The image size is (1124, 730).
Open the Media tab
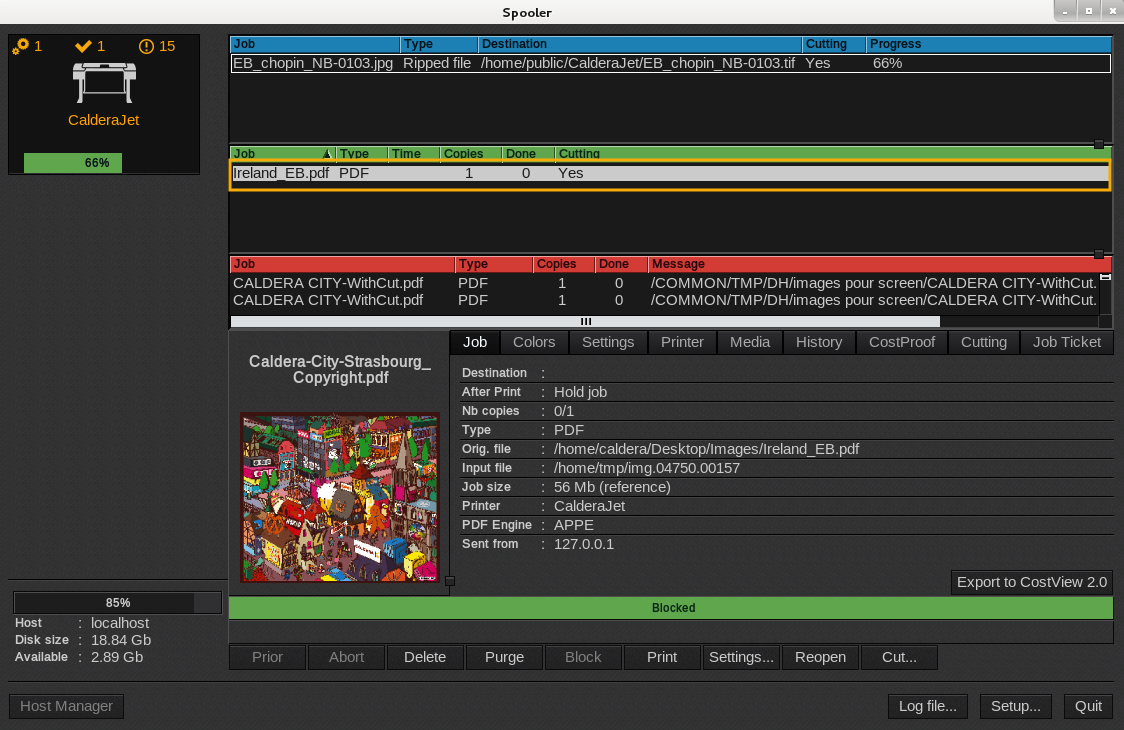[749, 342]
